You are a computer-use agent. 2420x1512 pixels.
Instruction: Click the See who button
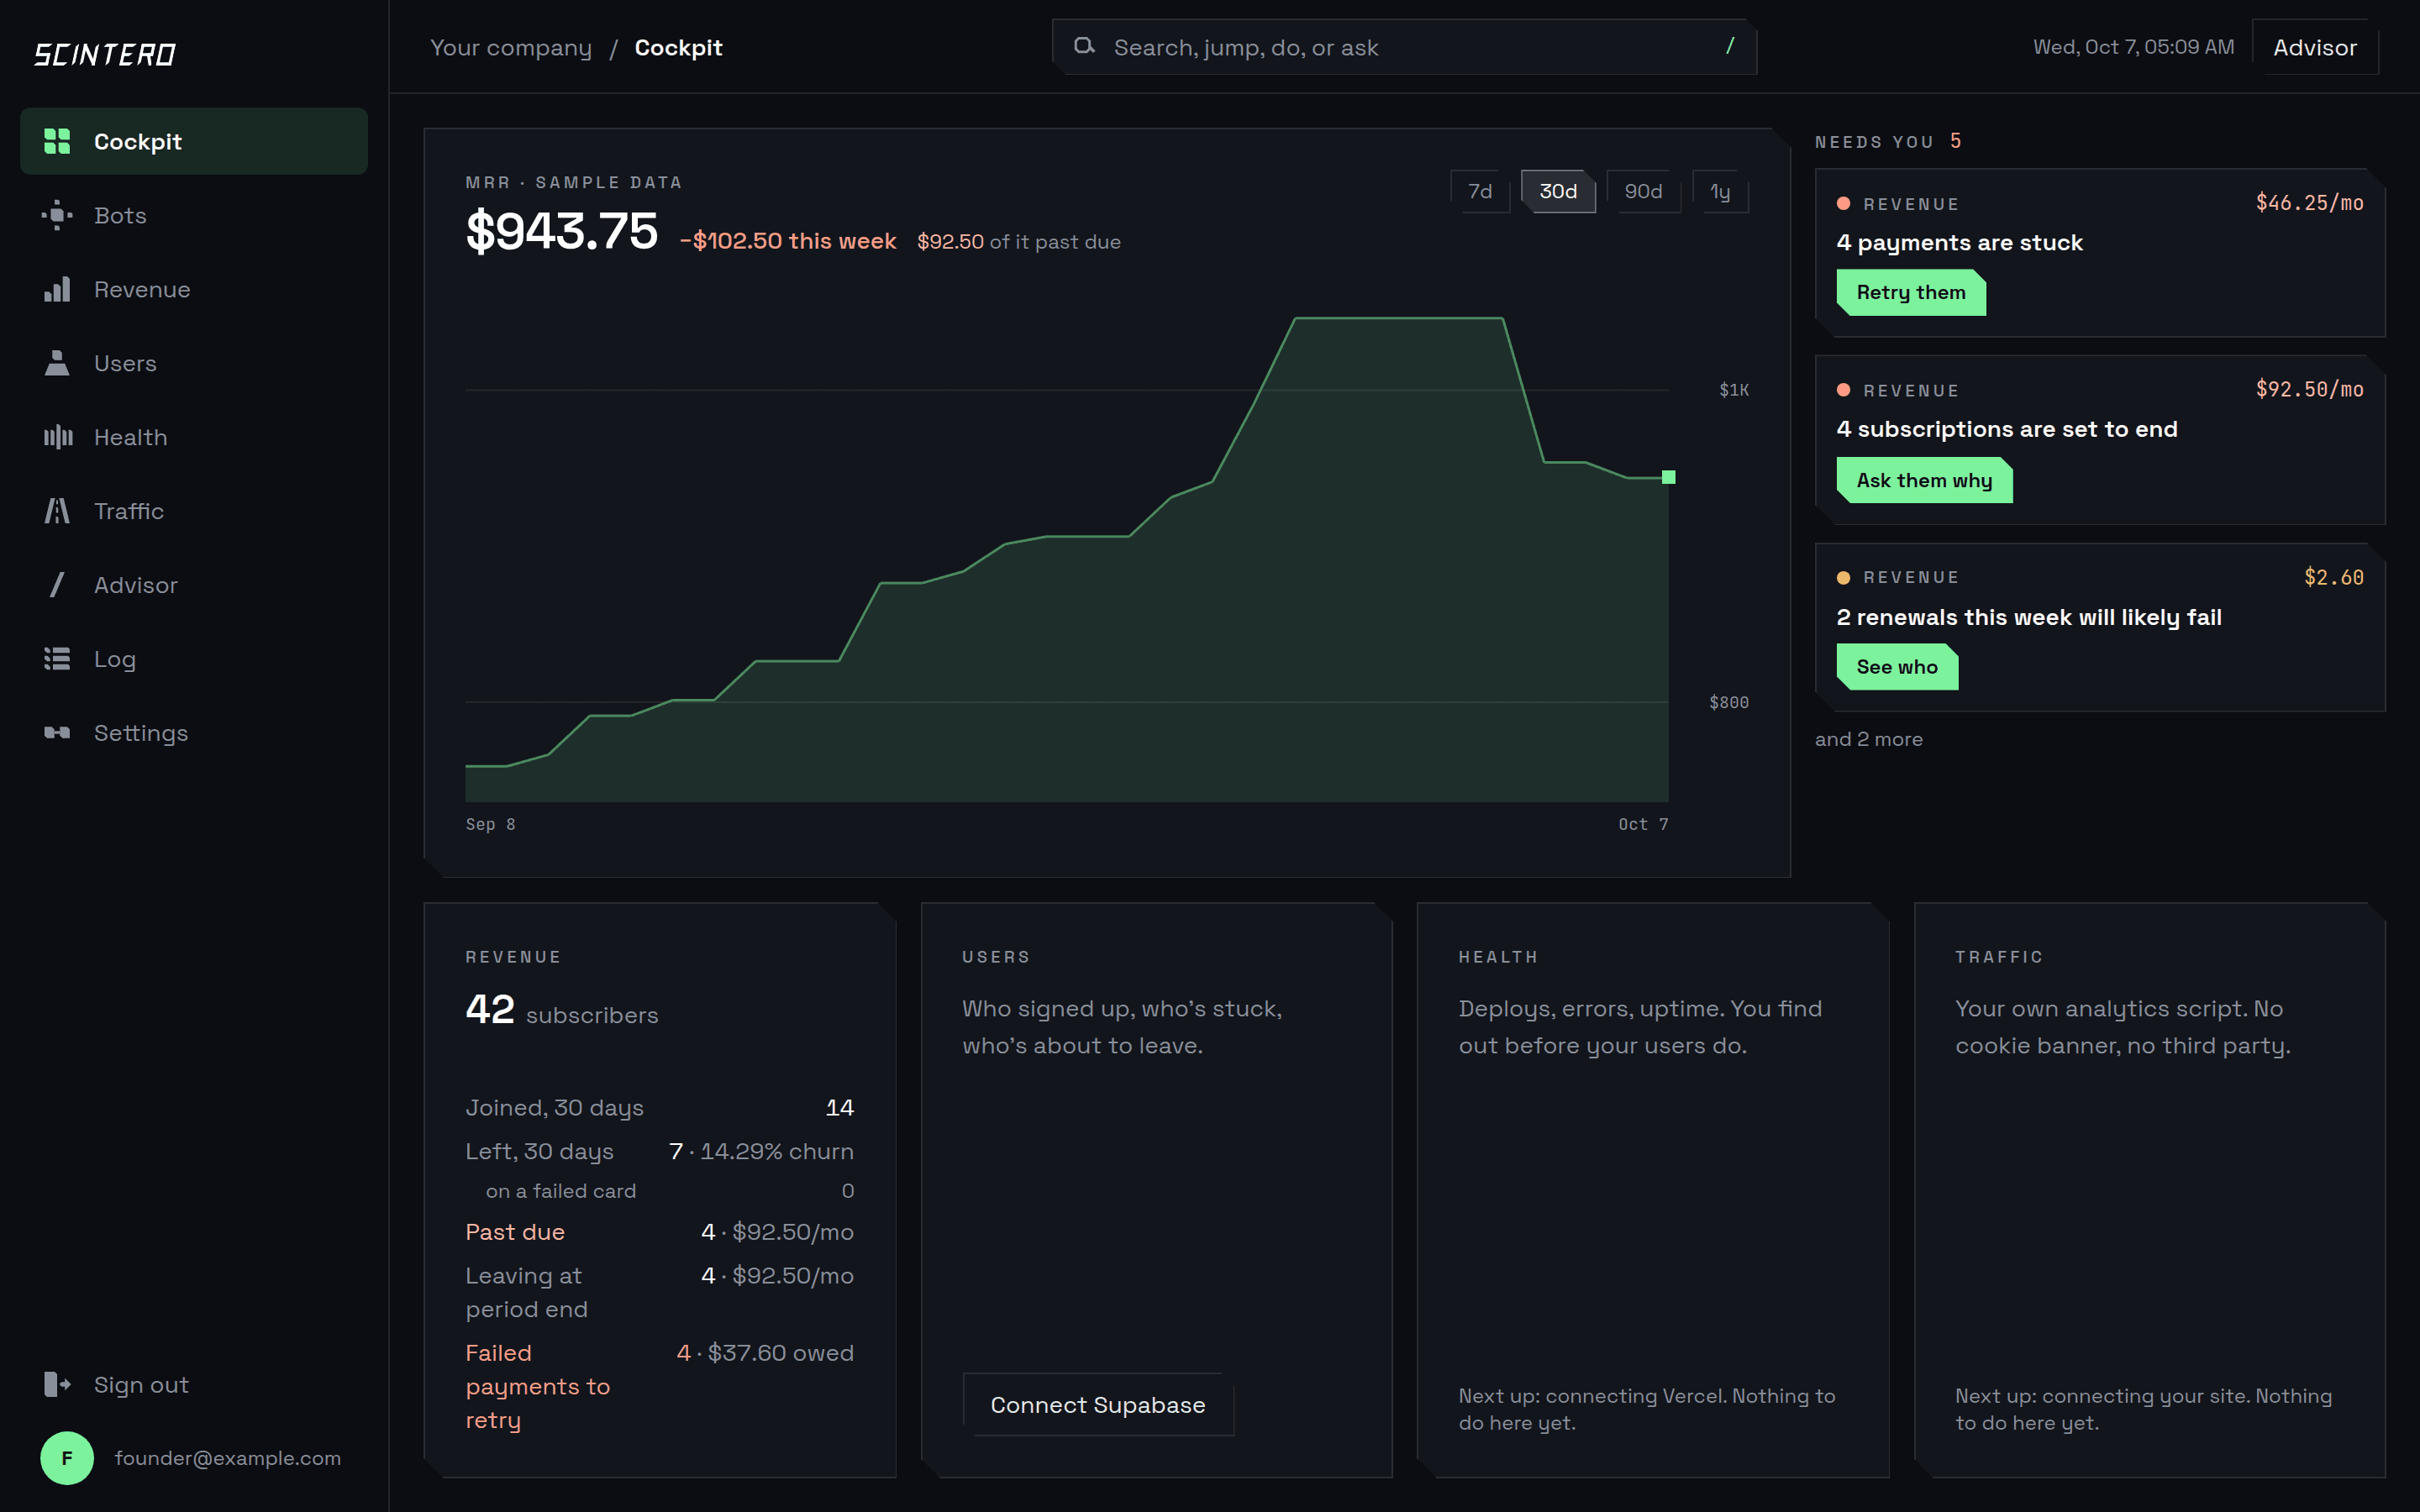1897,667
